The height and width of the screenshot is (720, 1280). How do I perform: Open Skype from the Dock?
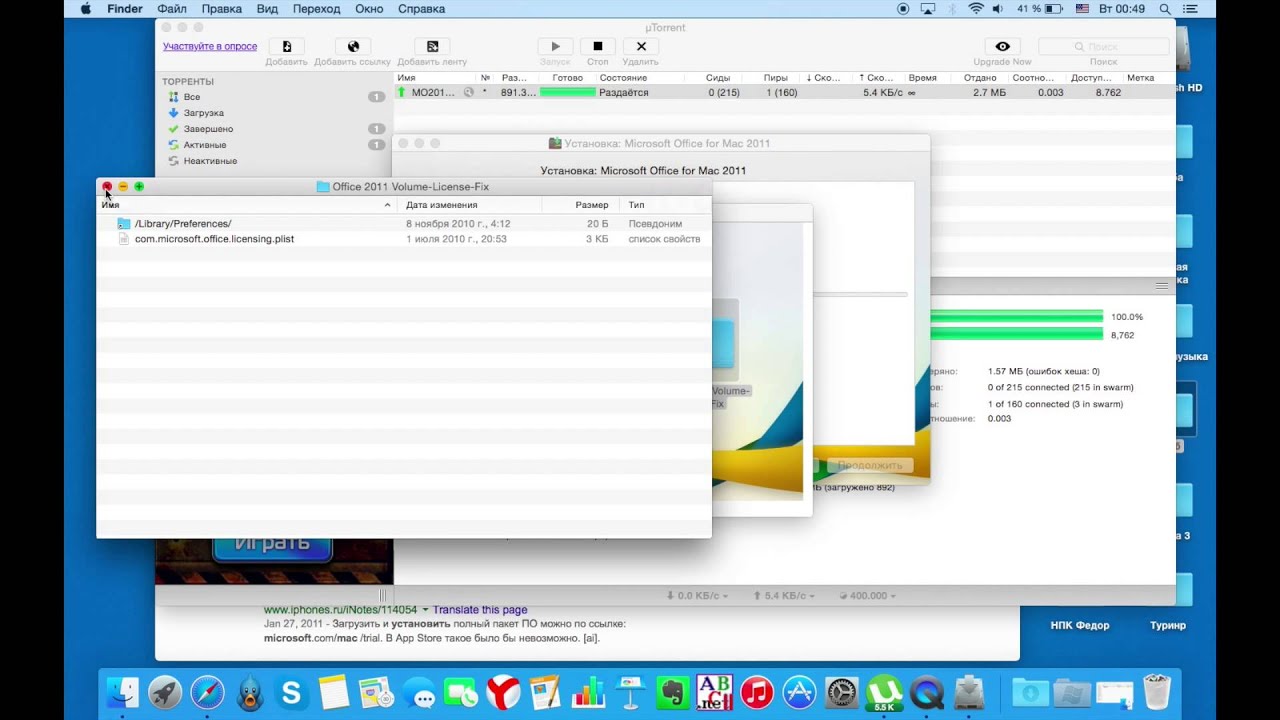pyautogui.click(x=292, y=692)
